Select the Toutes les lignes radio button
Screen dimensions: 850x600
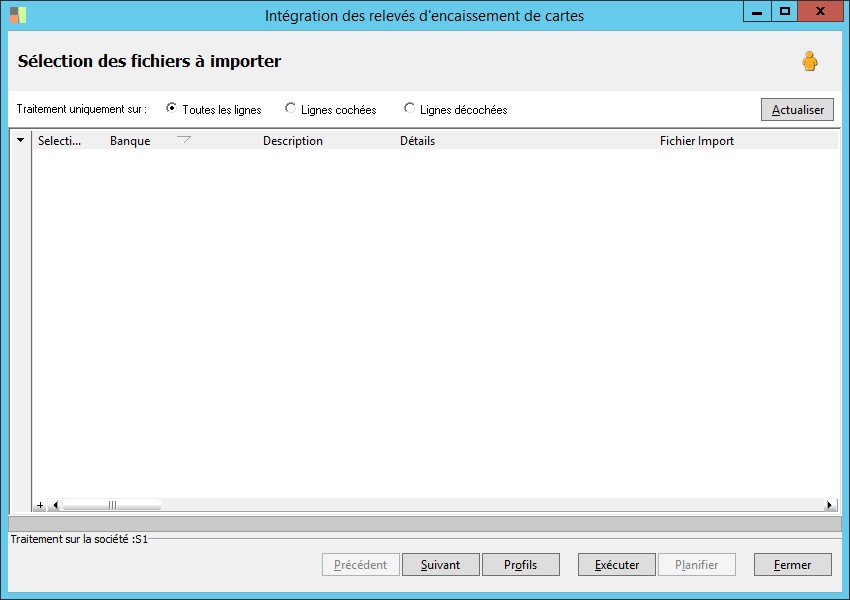171,108
